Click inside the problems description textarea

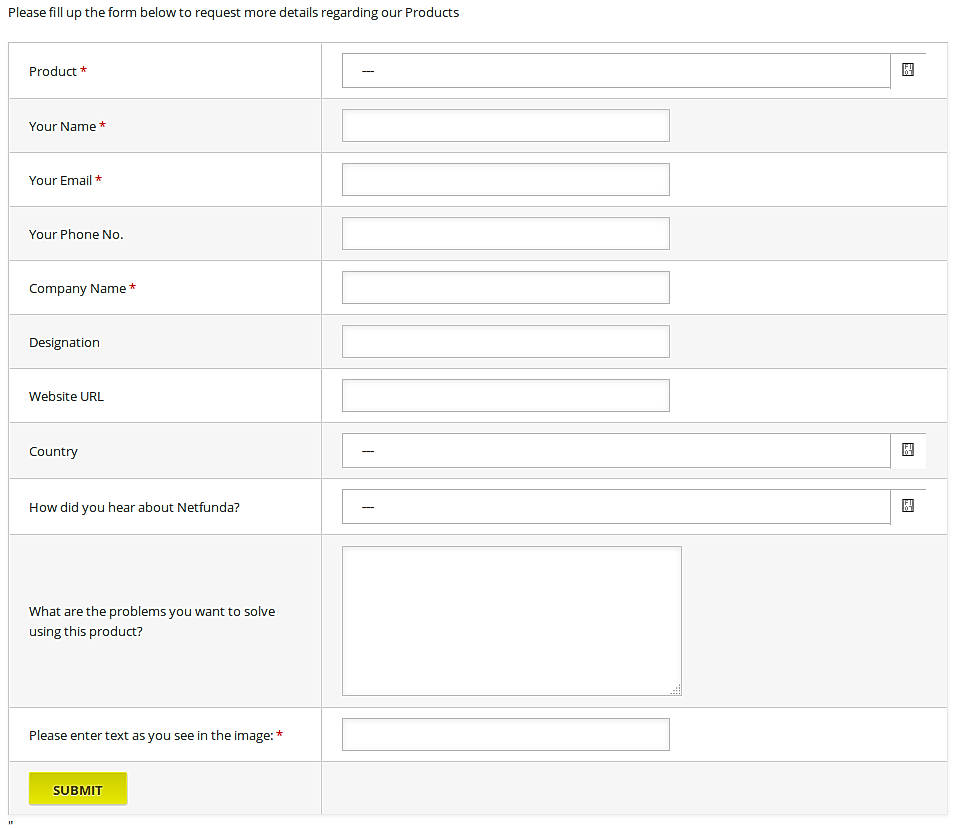point(511,620)
